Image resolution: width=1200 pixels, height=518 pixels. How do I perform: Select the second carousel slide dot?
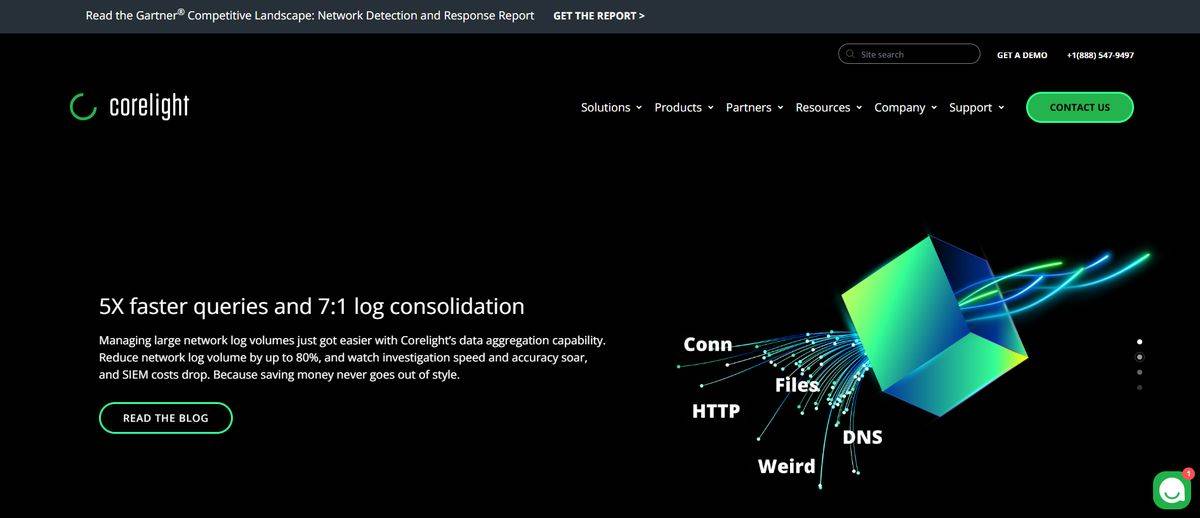click(x=1140, y=357)
